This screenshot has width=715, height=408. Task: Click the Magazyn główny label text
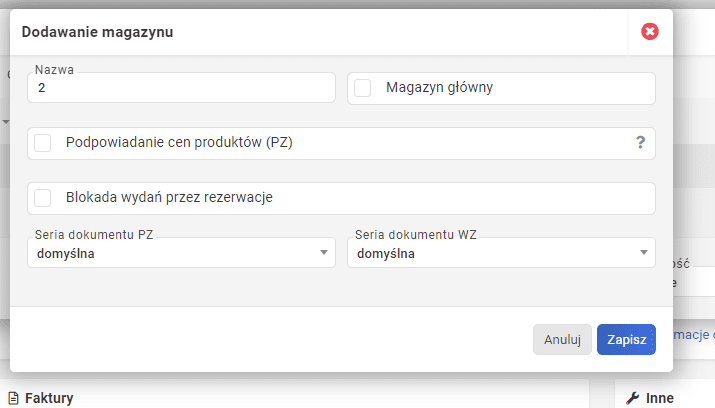pos(439,88)
